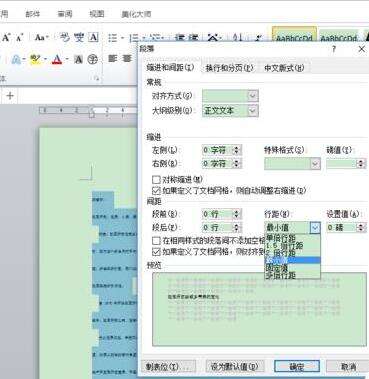Click the Align Left icon
Viewport: 369px width, 379px height.
click(113, 59)
